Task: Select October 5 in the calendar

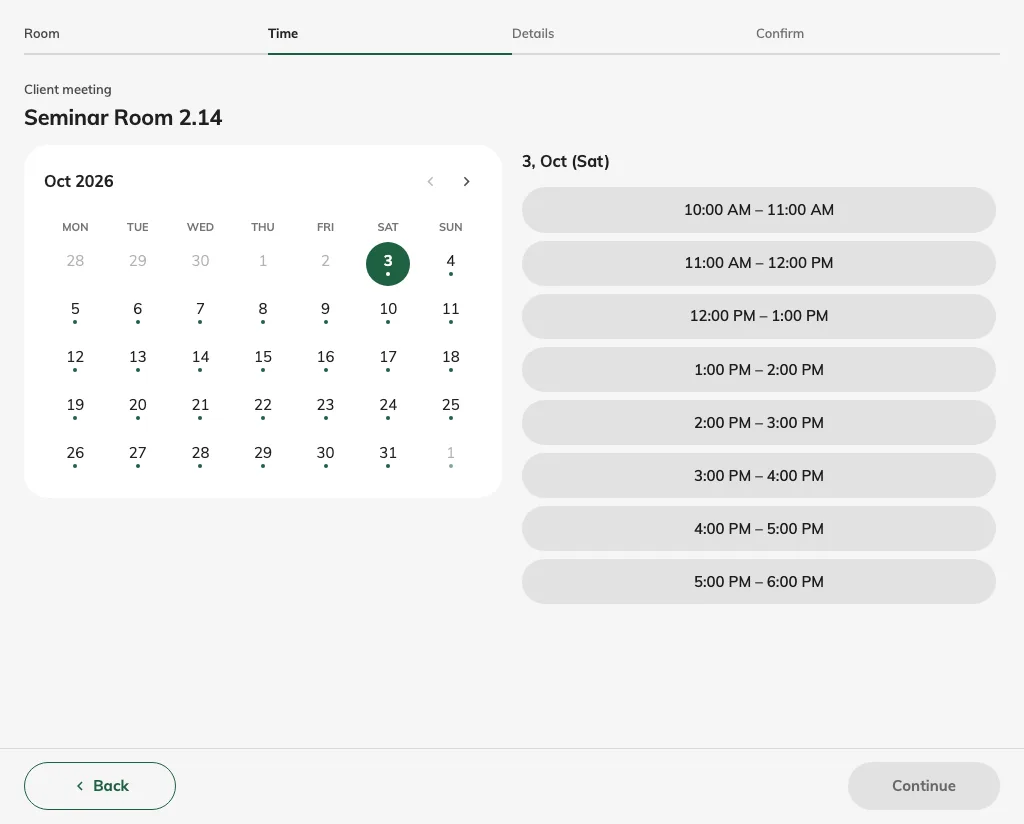Action: pos(75,311)
